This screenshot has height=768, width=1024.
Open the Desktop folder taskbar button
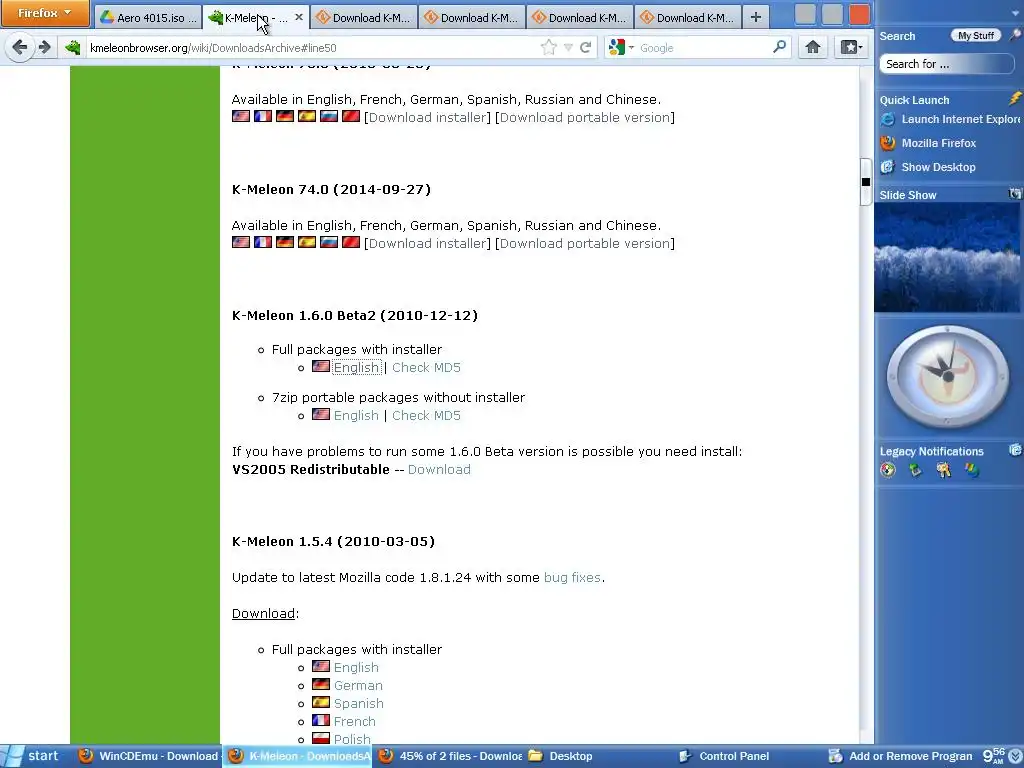562,756
